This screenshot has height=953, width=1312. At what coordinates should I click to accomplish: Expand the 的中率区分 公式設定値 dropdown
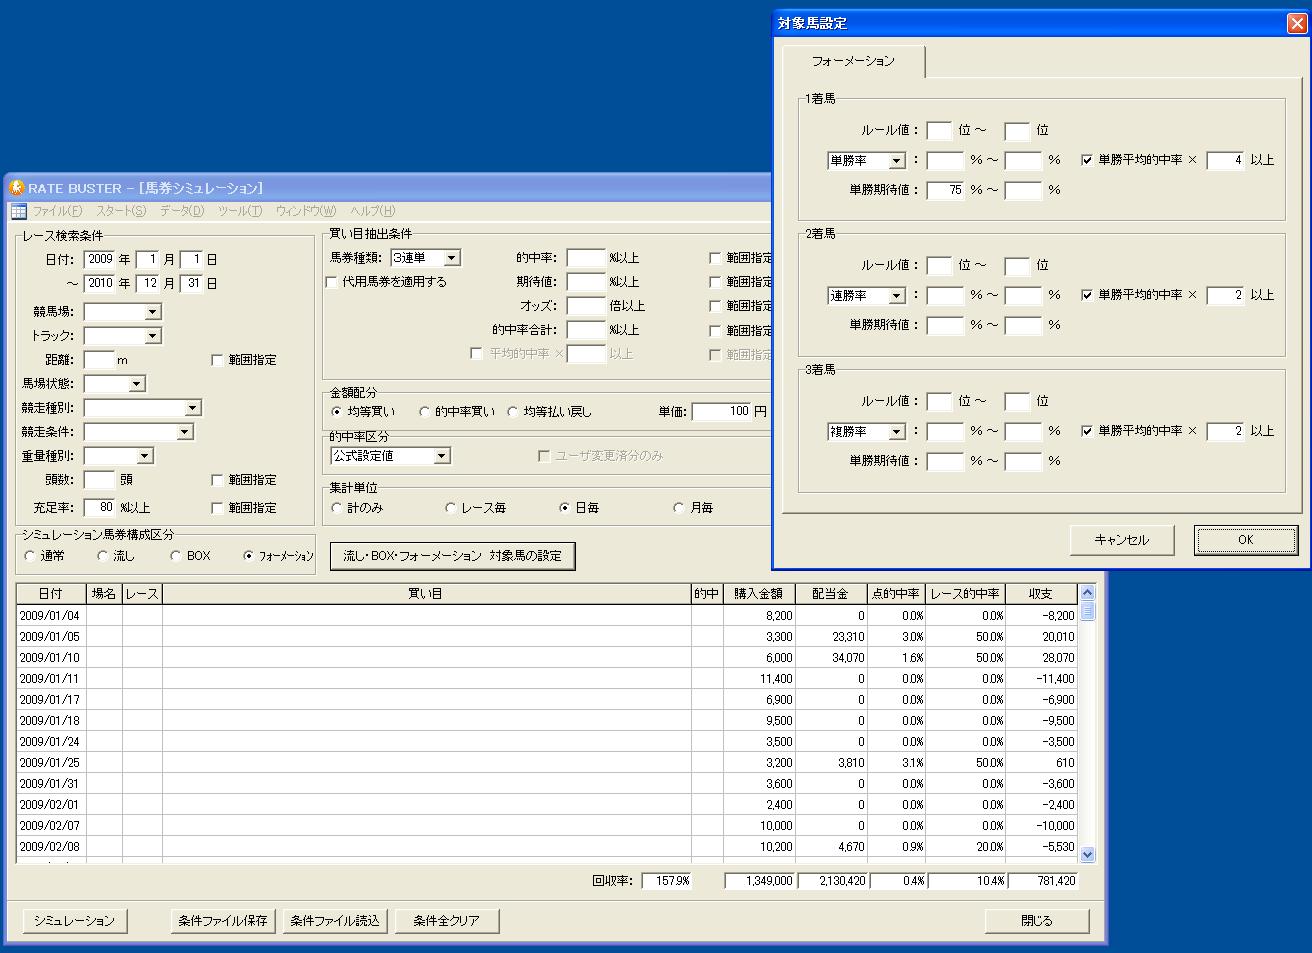point(441,456)
